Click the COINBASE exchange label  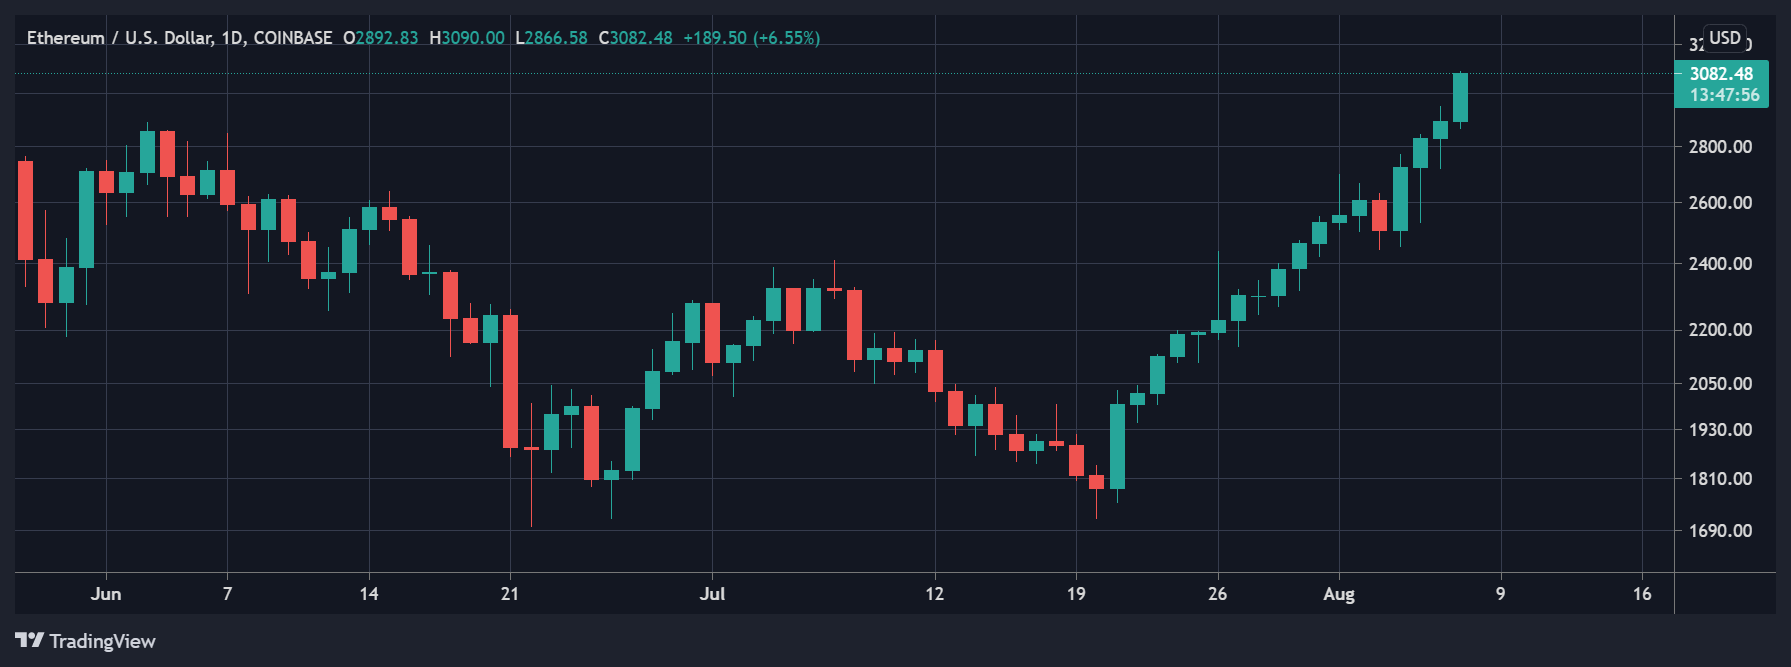click(292, 38)
